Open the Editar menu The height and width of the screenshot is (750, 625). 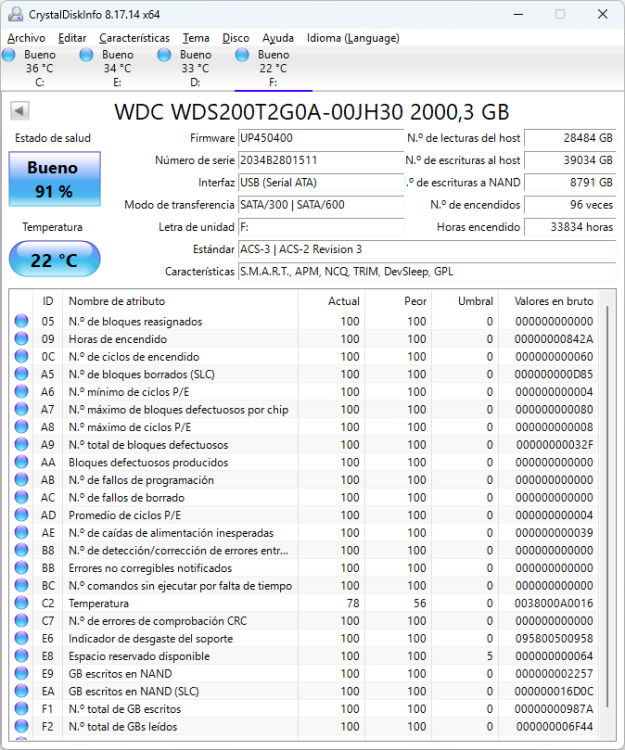pyautogui.click(x=72, y=38)
